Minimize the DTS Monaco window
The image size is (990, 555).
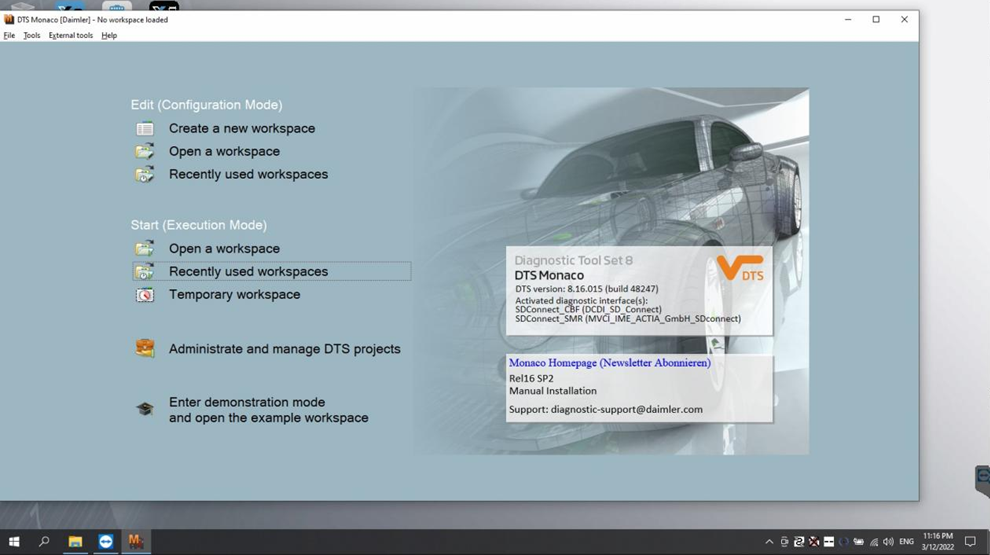point(848,20)
